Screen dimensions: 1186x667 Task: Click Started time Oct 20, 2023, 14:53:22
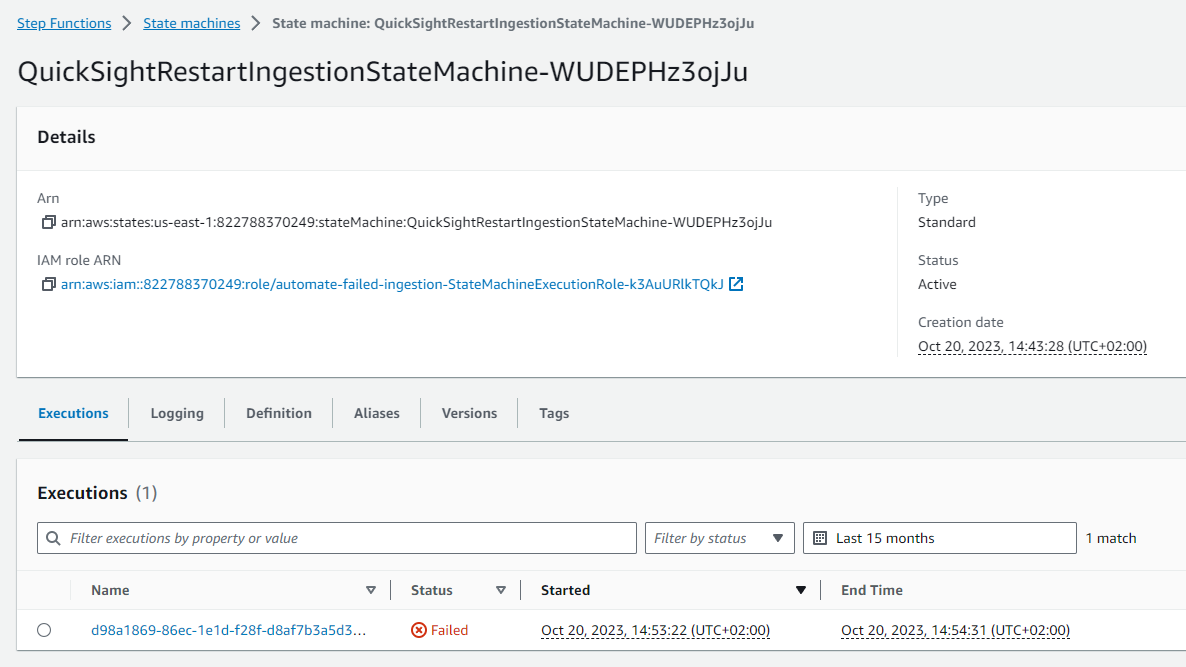point(655,630)
